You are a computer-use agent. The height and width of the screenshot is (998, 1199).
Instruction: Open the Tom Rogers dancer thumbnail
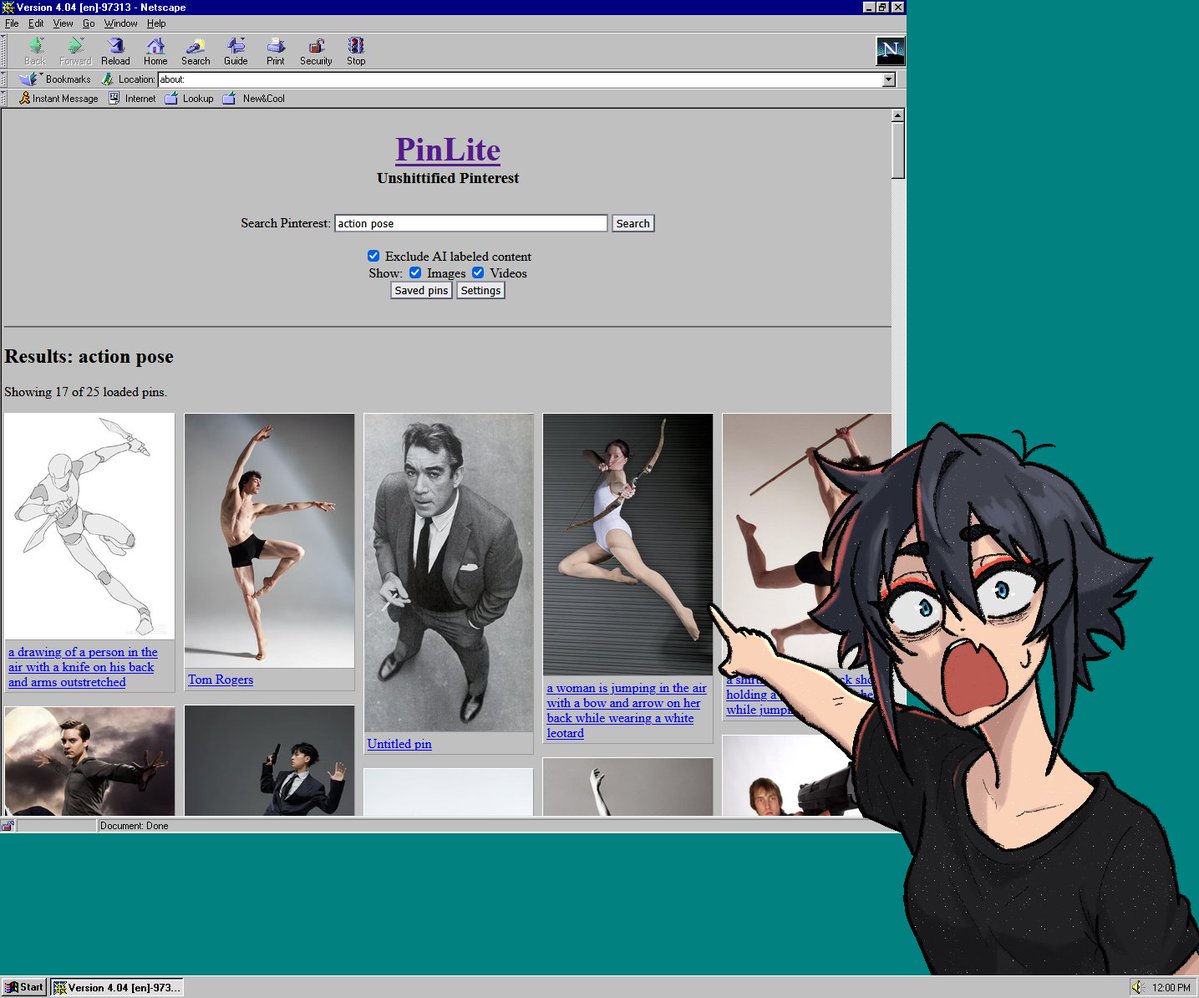click(269, 541)
